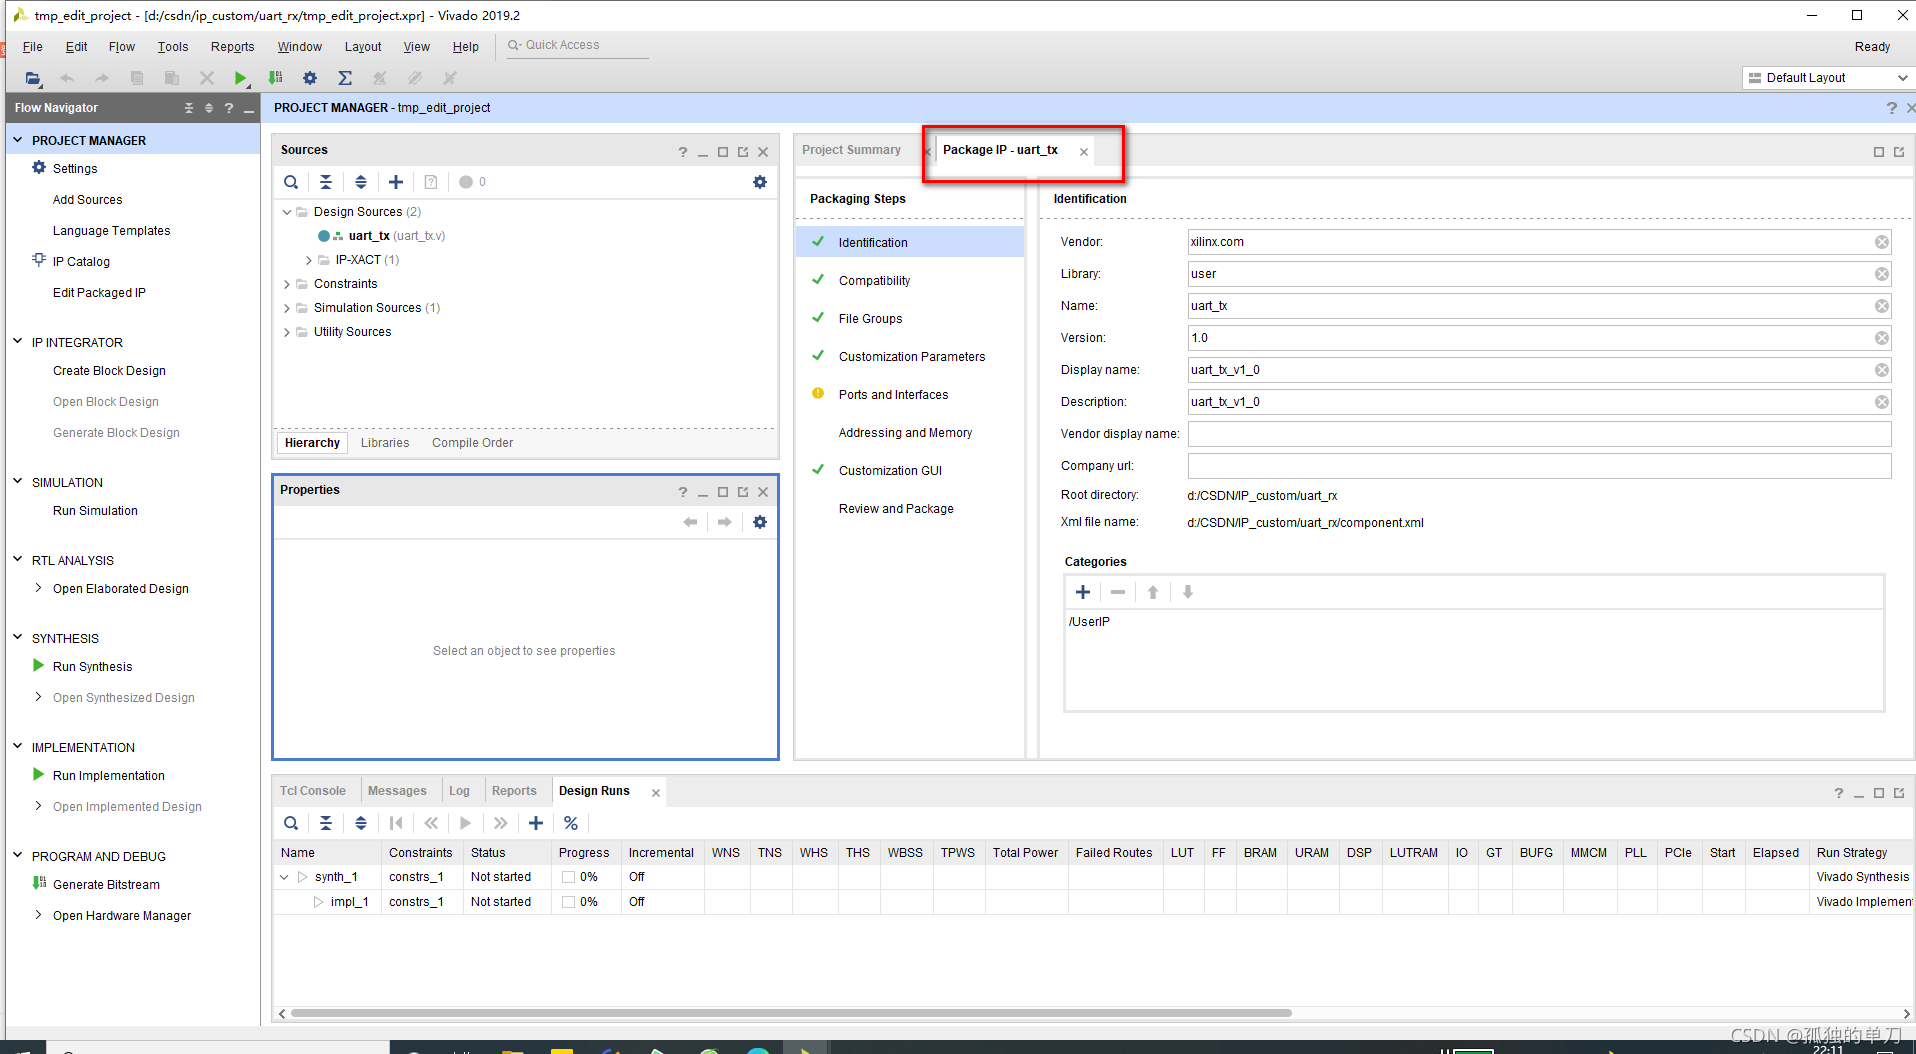Search in the Design Runs panel
Viewport: 1916px width, 1054px height.
click(291, 823)
